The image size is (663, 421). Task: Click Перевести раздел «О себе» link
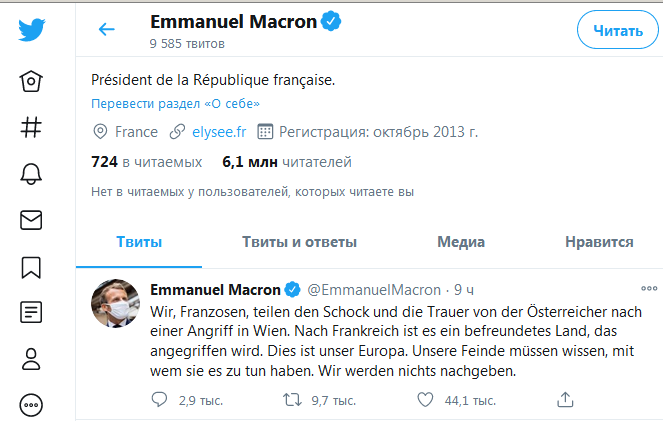coord(176,104)
